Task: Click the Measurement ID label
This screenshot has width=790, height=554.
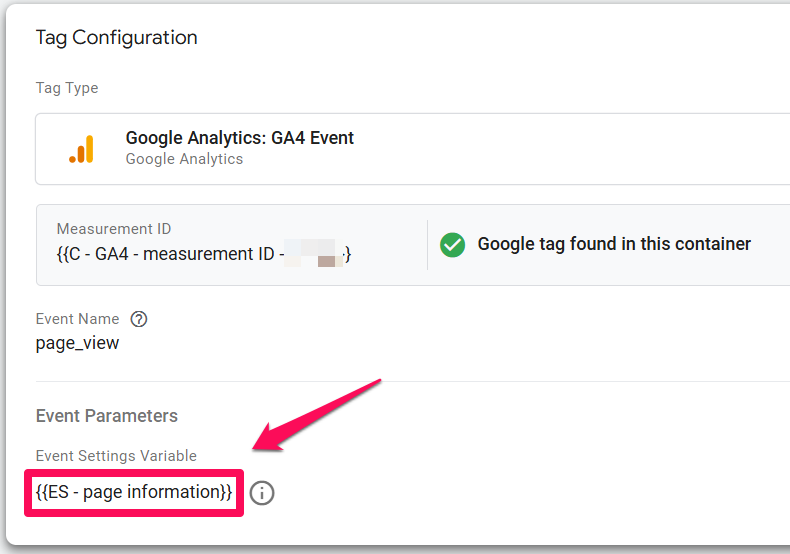Action: (x=114, y=229)
